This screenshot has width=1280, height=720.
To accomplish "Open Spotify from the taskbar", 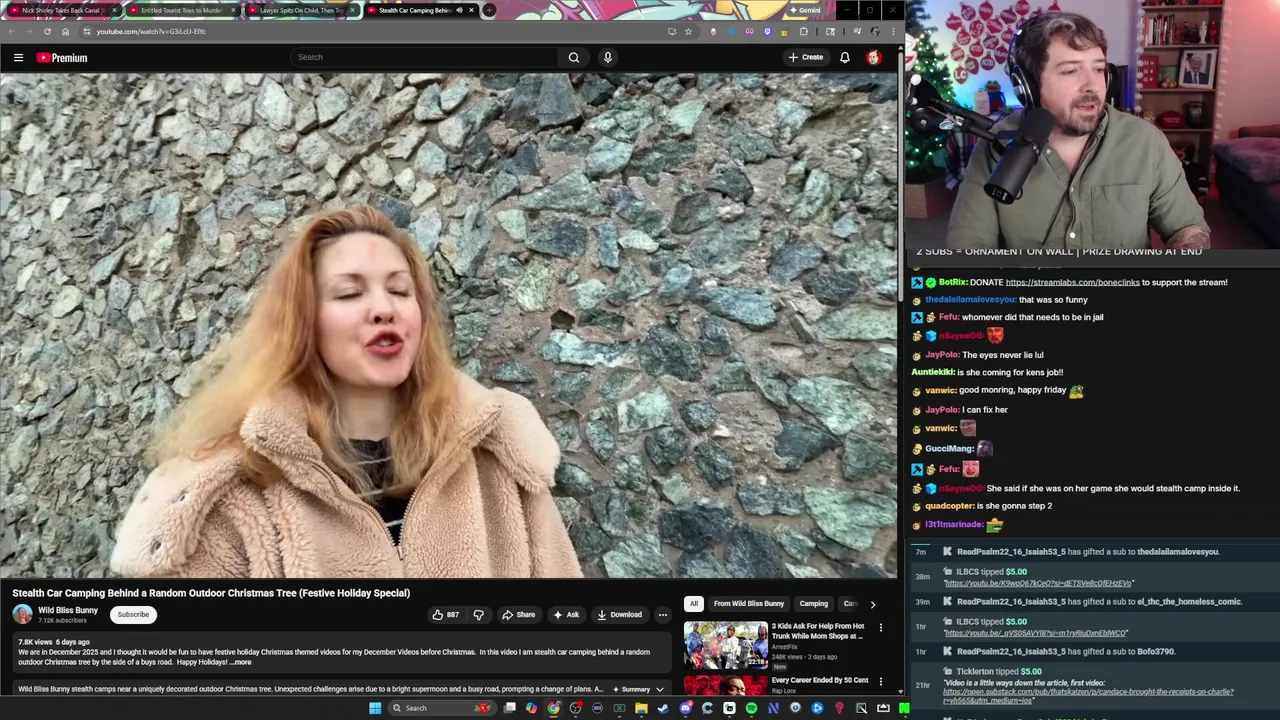I will click(751, 708).
